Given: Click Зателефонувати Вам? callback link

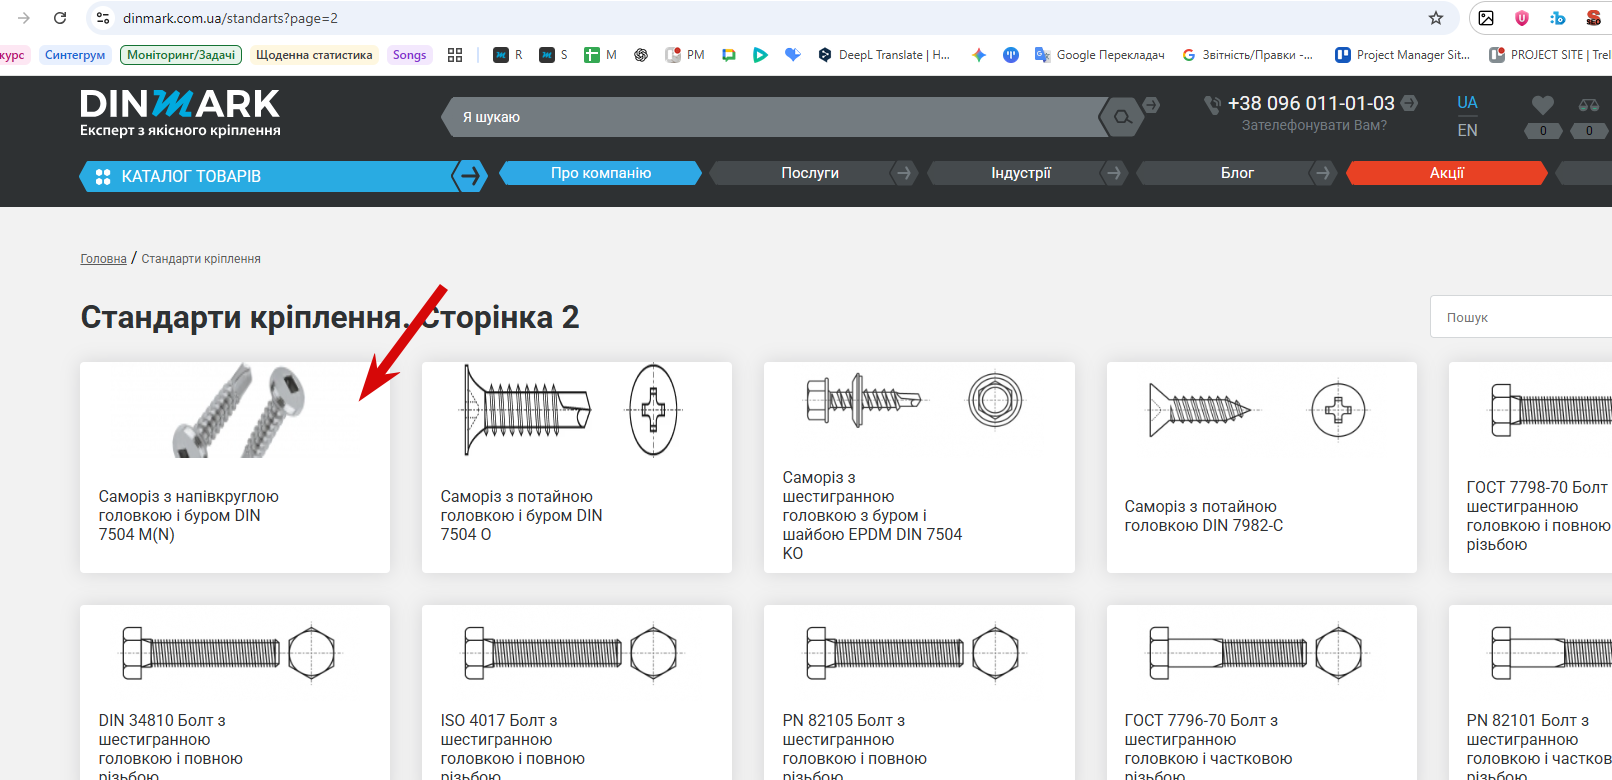Looking at the screenshot, I should click(x=1314, y=126).
